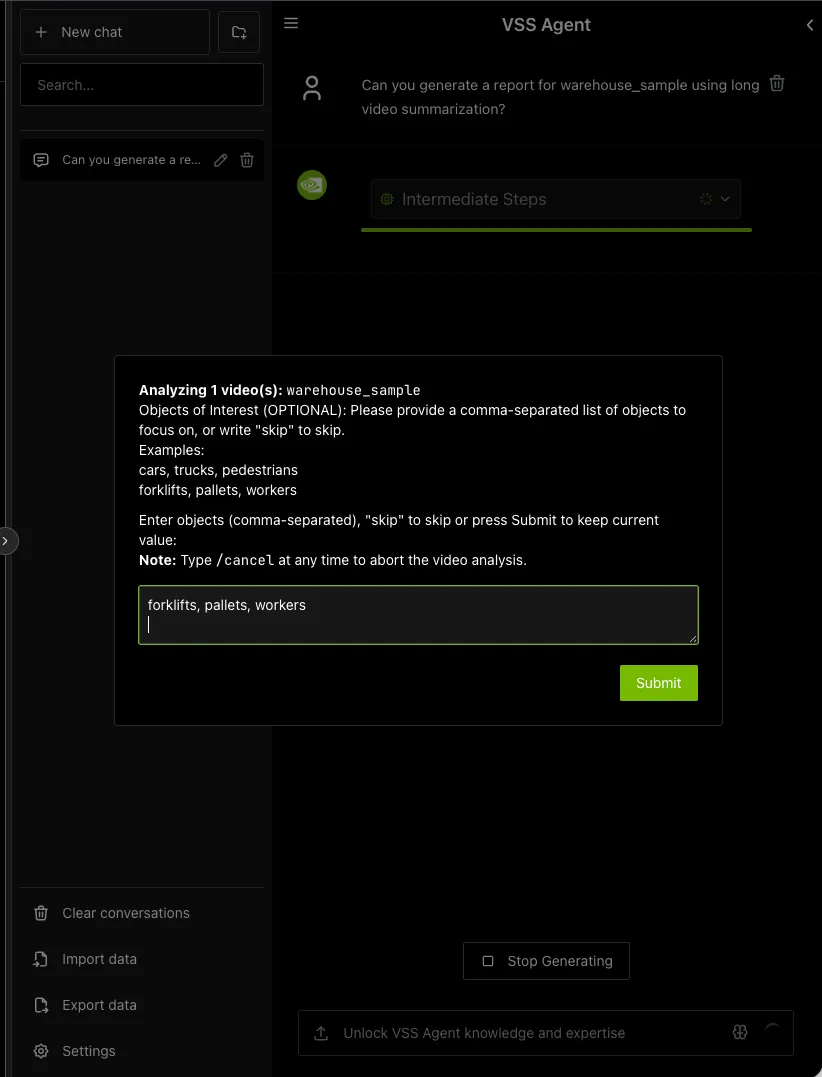This screenshot has width=822, height=1077.
Task: Click the NVIDIA agent avatar
Action: point(312,185)
